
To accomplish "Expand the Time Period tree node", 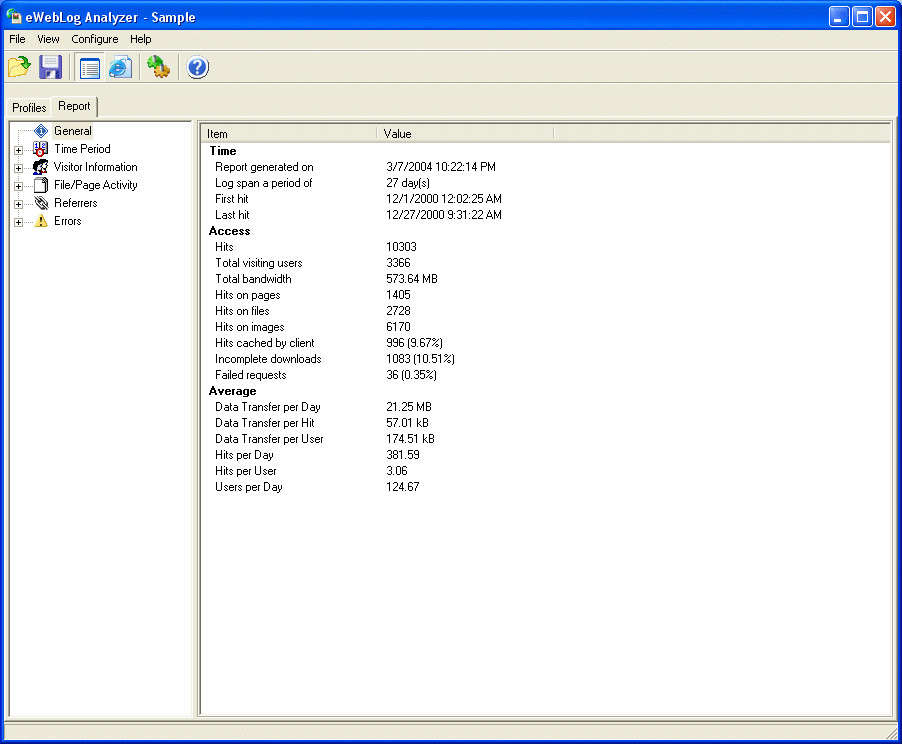I will [18, 150].
